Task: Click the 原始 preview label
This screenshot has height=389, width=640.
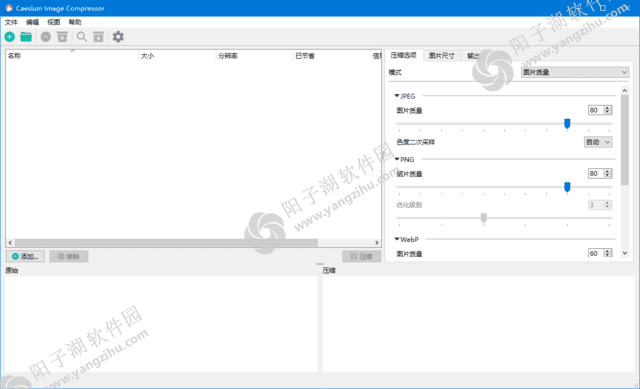Action: [x=11, y=270]
